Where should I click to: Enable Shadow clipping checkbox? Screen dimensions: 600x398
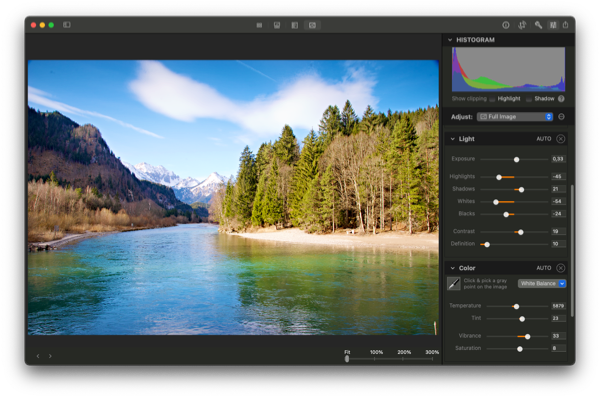pos(528,99)
